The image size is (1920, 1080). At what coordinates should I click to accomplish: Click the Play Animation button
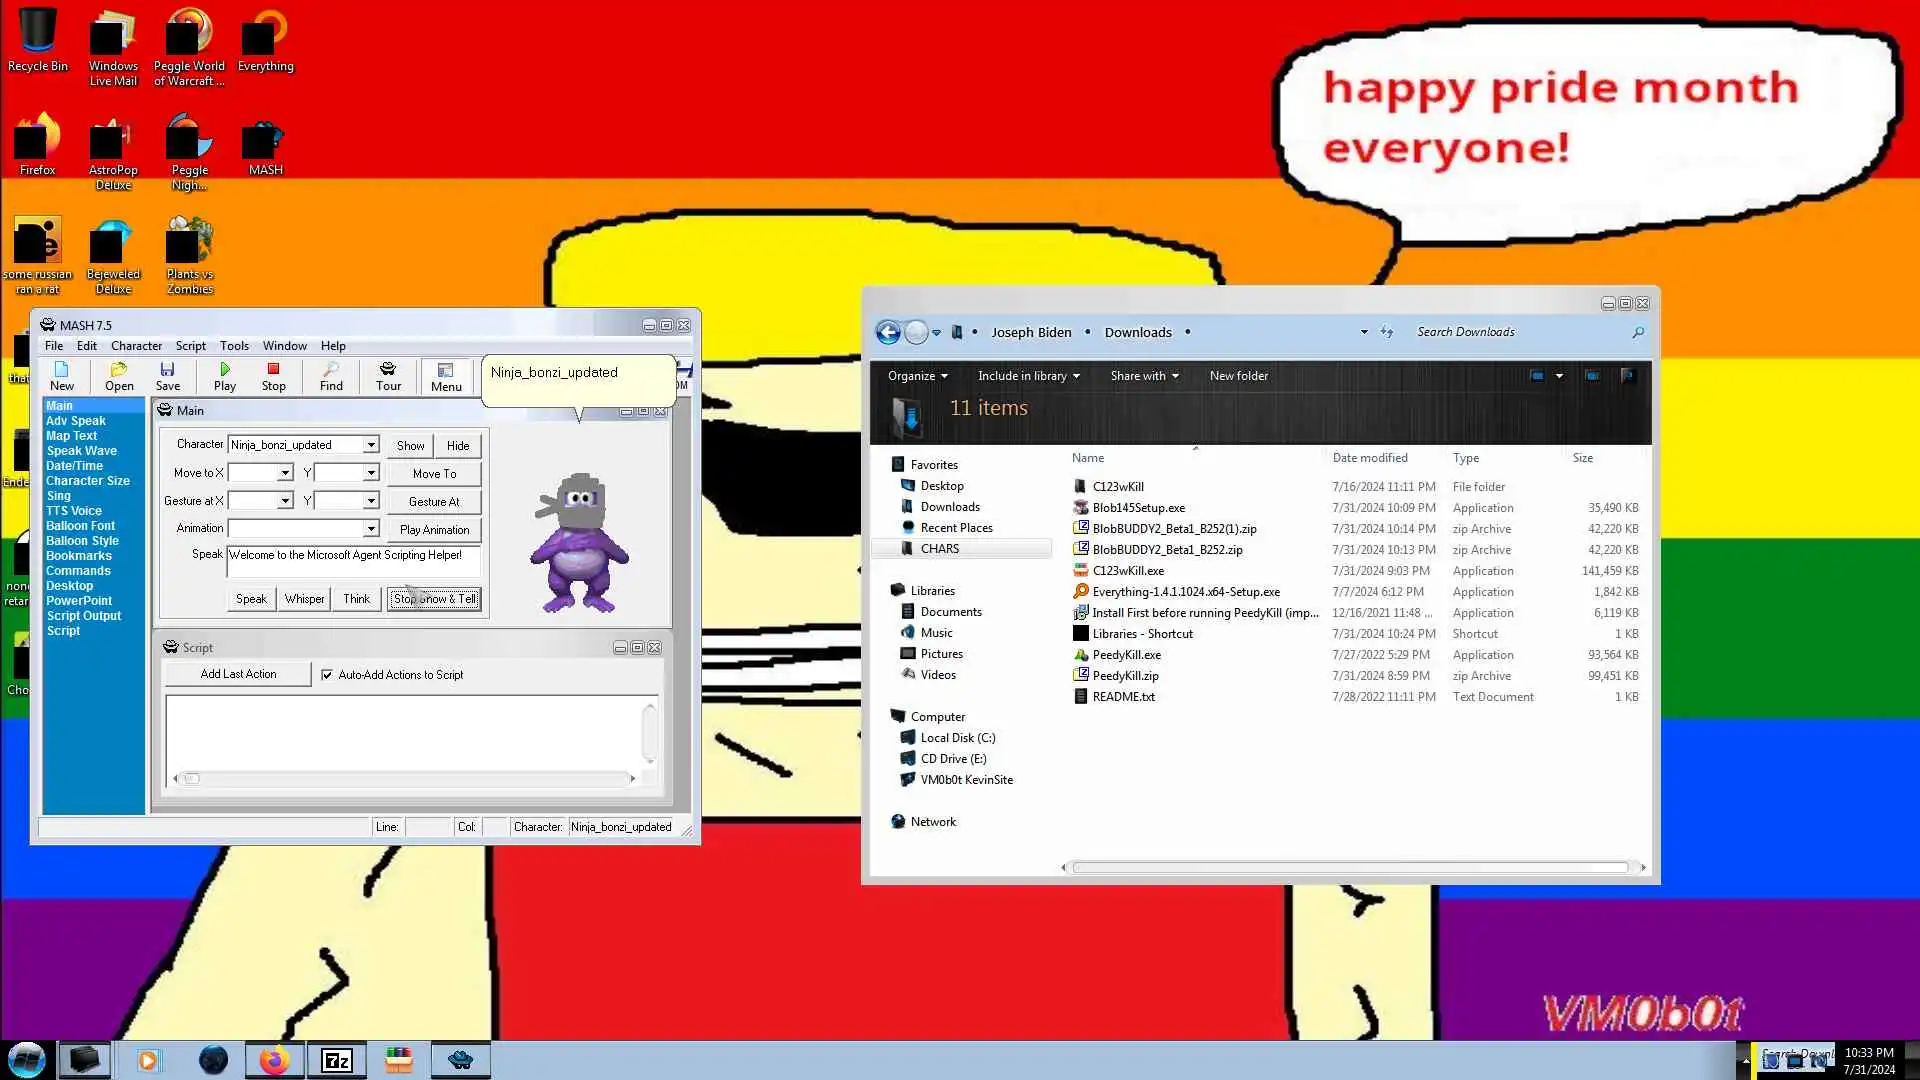point(434,530)
